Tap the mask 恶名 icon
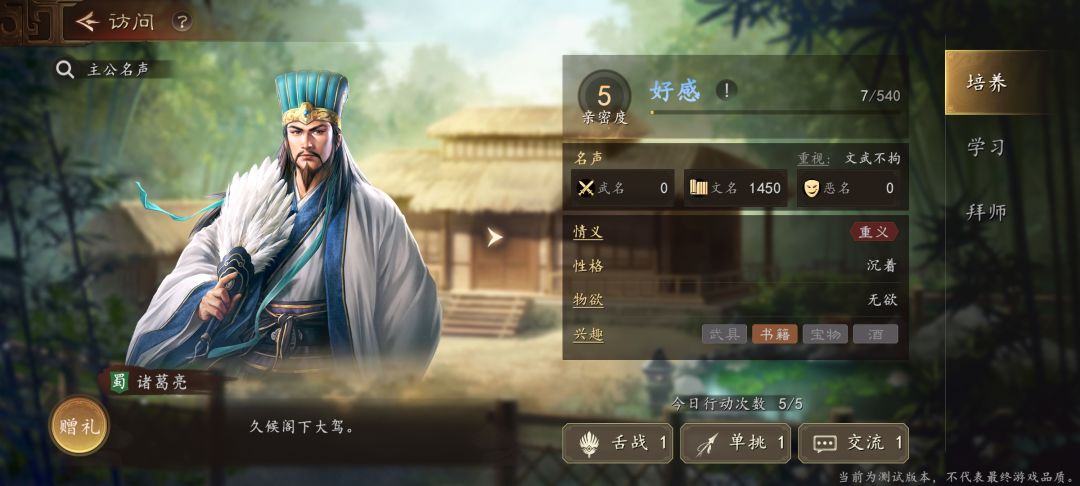 [812, 188]
